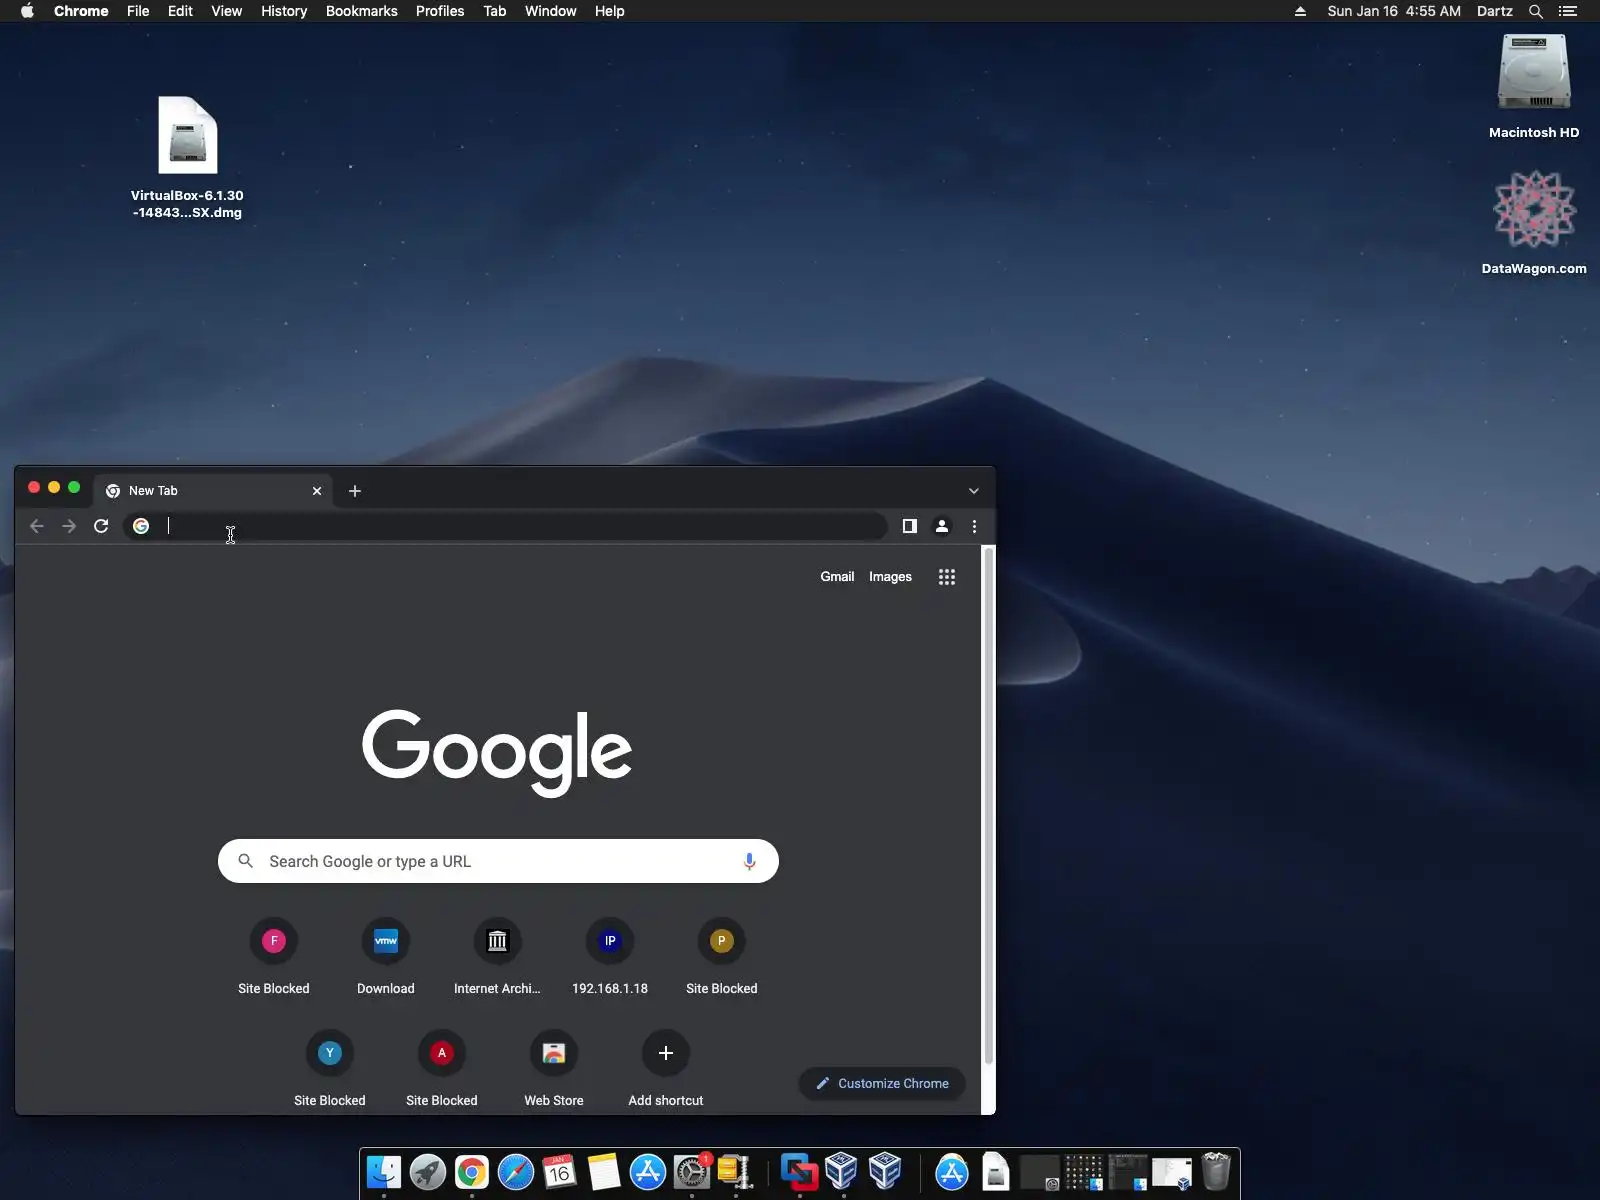Select the Macintosh HD desktop icon
This screenshot has height=1200, width=1600.
pos(1534,87)
